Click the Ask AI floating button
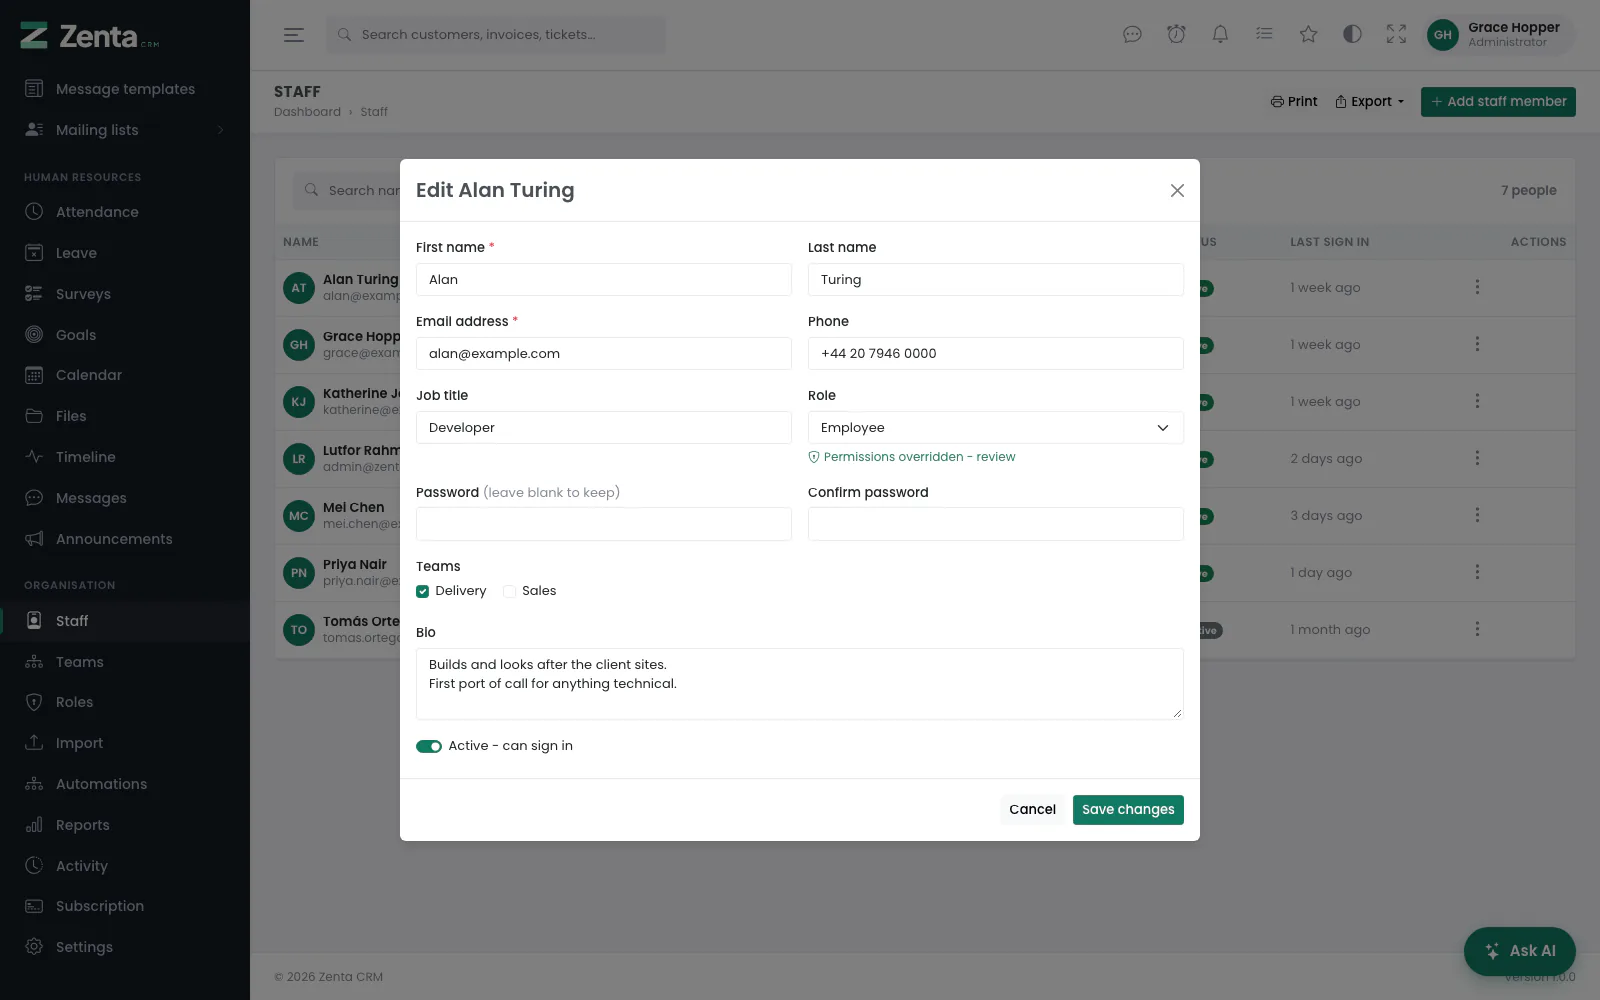1600x1000 pixels. point(1519,951)
